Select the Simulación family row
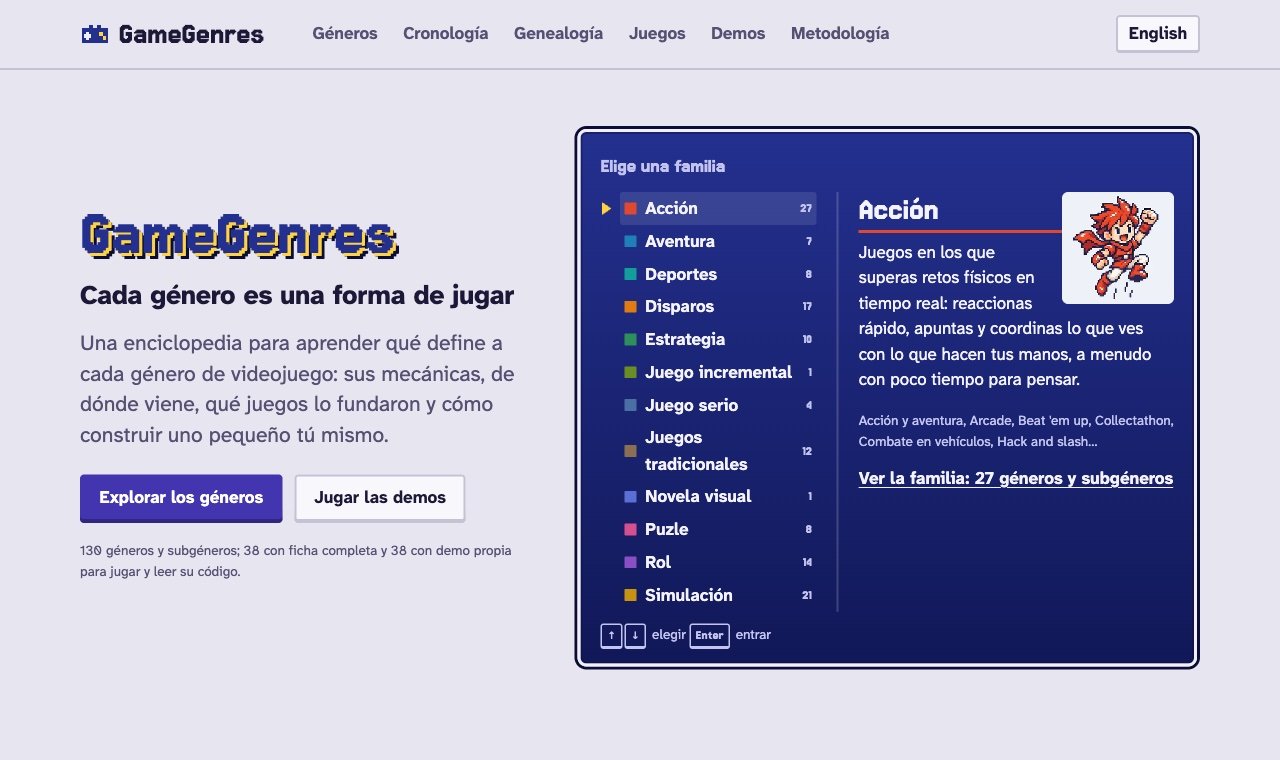The image size is (1280, 760). tap(718, 595)
